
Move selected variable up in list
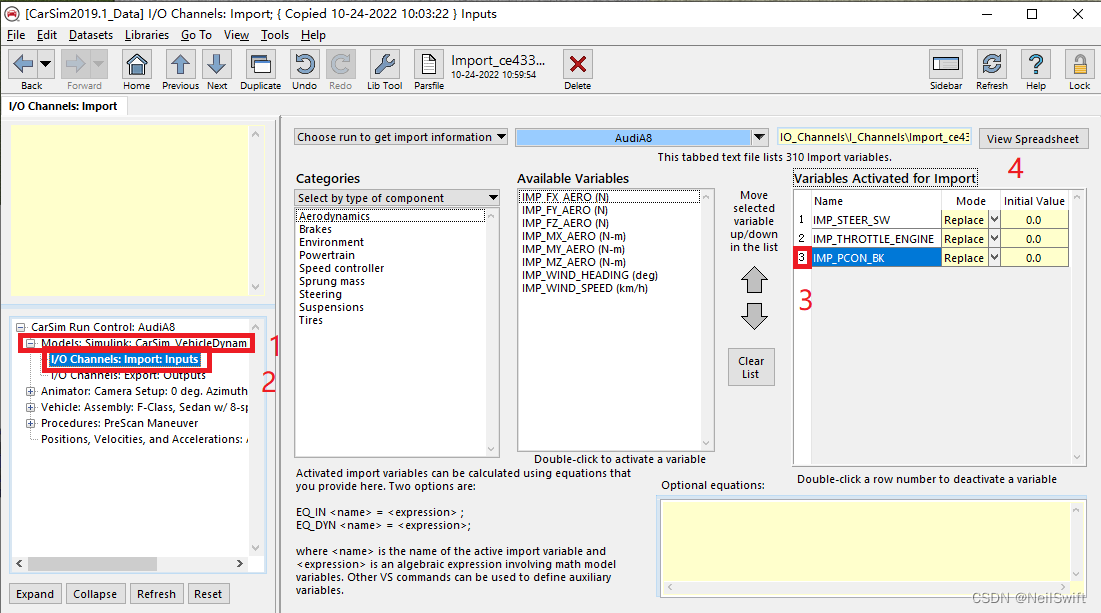click(x=754, y=280)
